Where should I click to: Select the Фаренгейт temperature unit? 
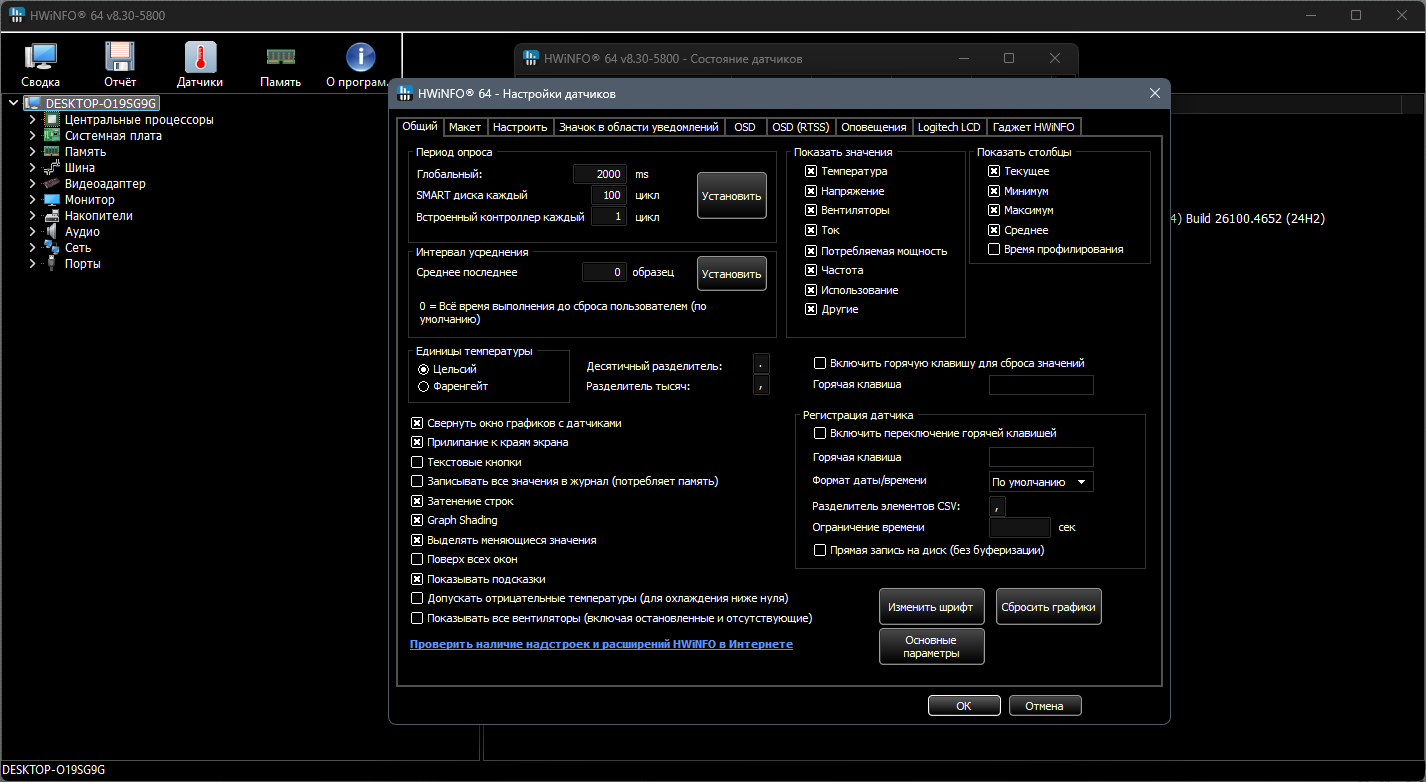click(424, 386)
